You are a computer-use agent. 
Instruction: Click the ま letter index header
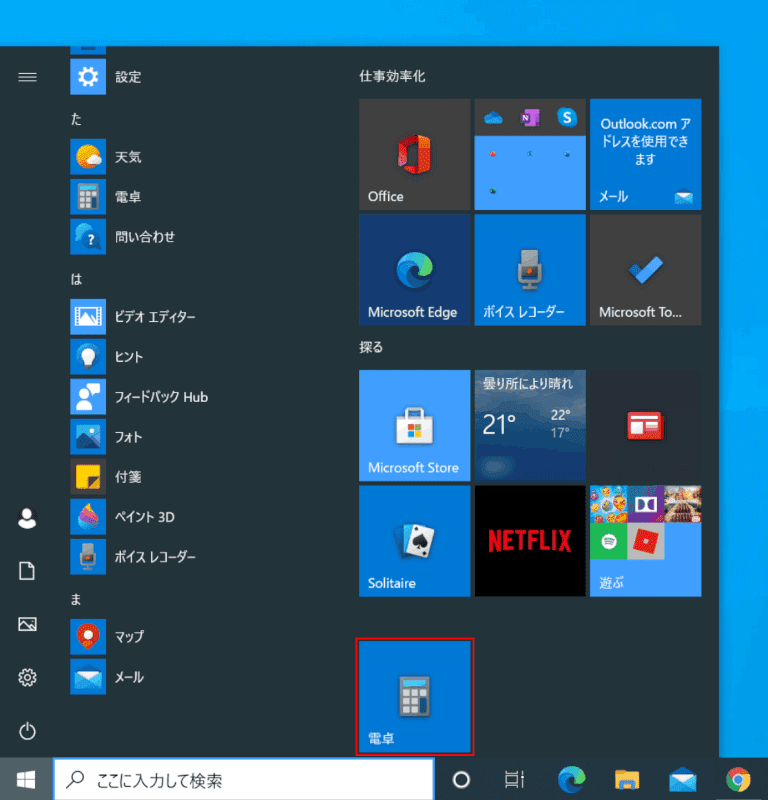click(76, 599)
